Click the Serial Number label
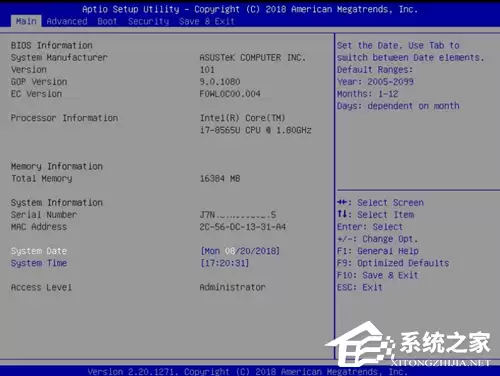The width and height of the screenshot is (500, 376). tap(44, 215)
